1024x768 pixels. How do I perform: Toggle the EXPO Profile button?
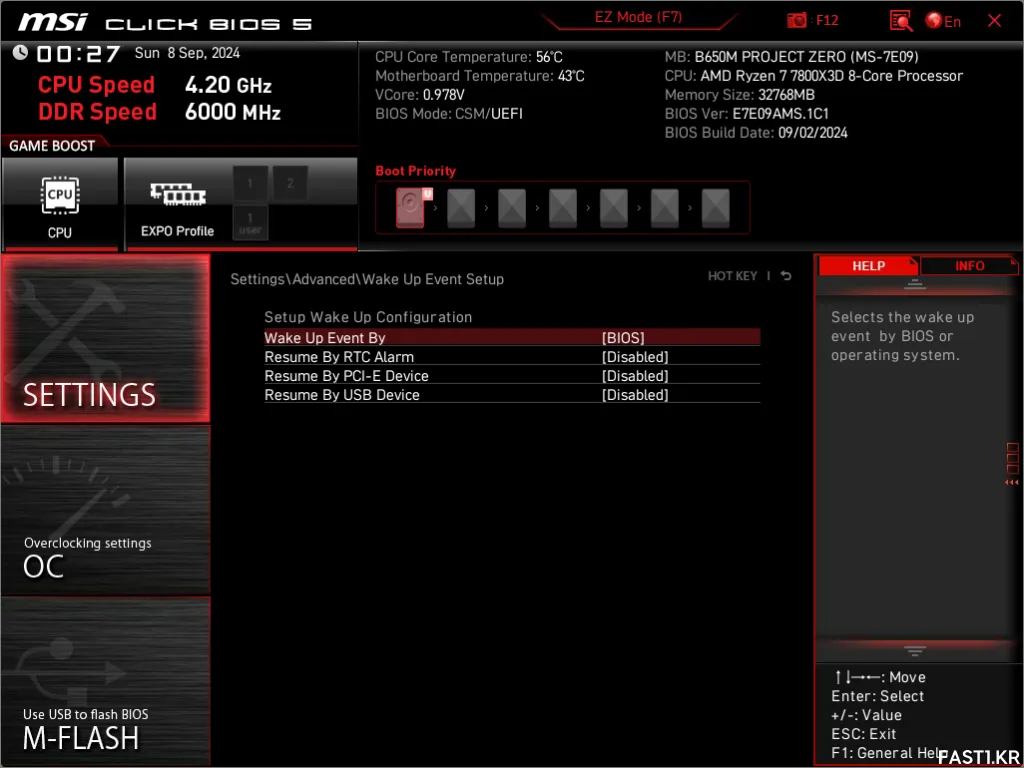pos(178,204)
